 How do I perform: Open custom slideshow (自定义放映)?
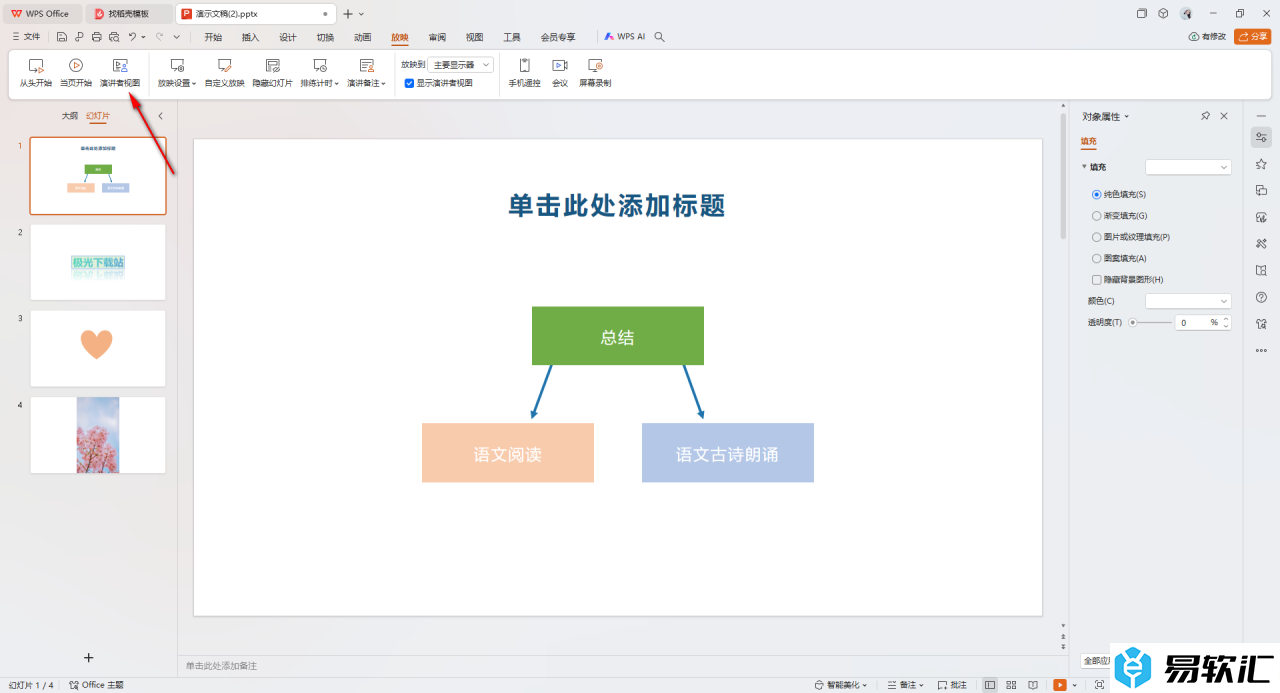pos(224,73)
